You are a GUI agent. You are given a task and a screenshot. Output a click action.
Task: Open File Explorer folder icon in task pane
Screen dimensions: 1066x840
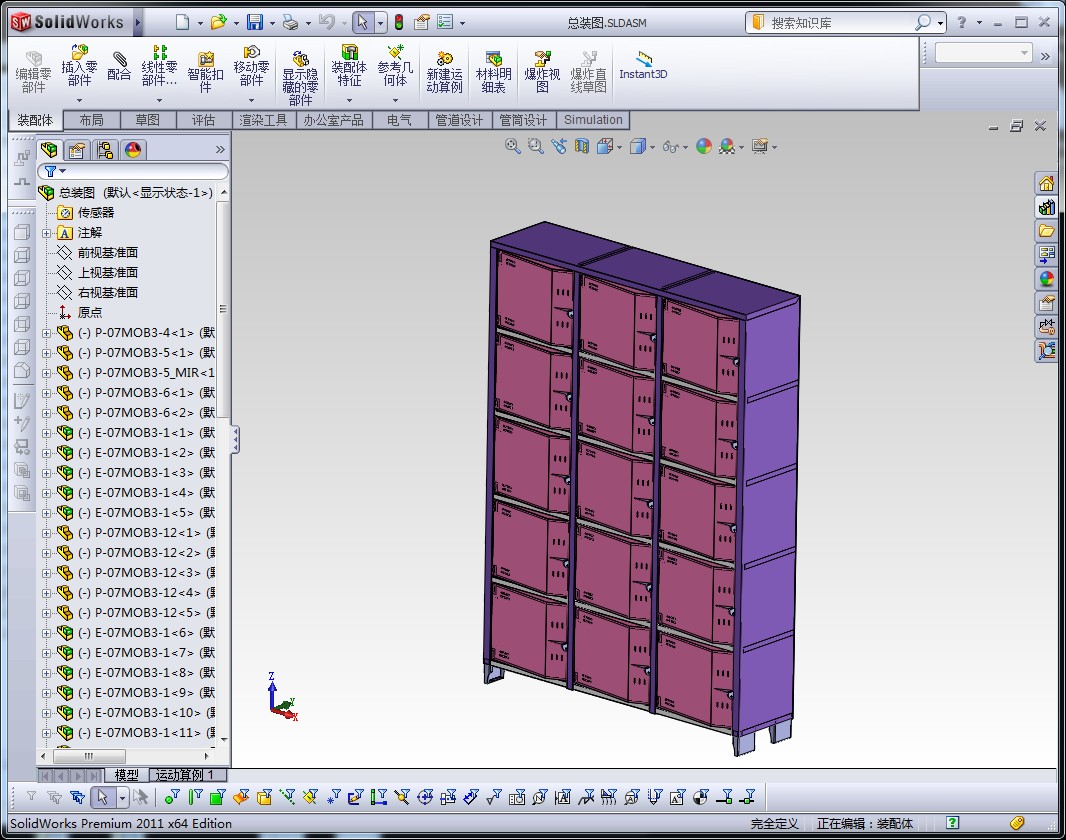point(1046,231)
